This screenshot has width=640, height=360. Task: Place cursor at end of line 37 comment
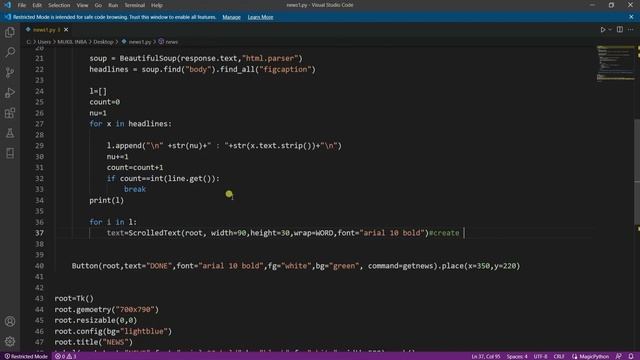coord(463,233)
